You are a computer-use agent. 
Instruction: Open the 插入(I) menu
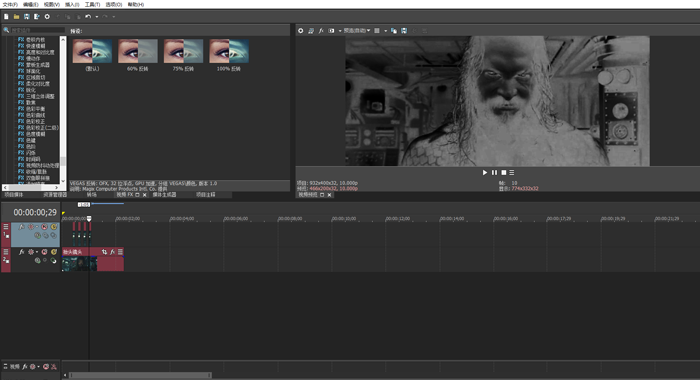pos(72,4)
